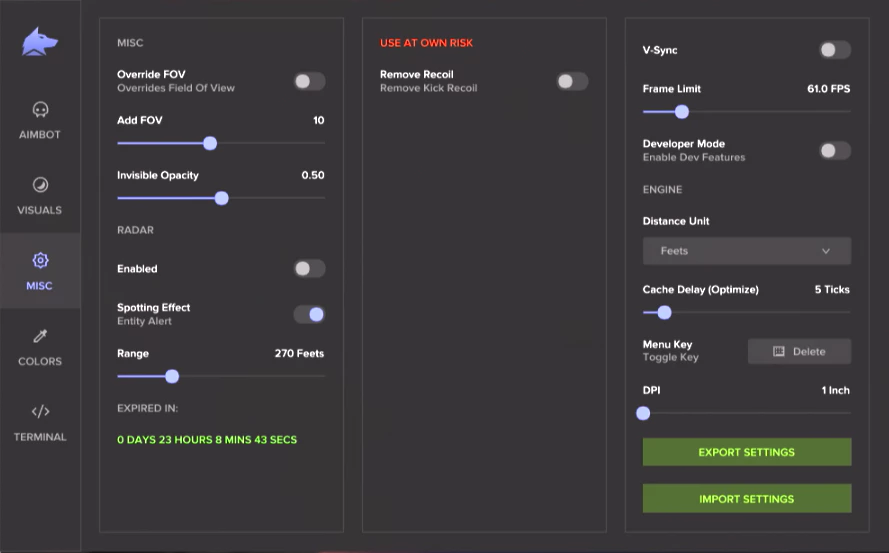Viewport: 889px width, 553px height.
Task: Click the RADAR section heading
Action: (x=136, y=230)
